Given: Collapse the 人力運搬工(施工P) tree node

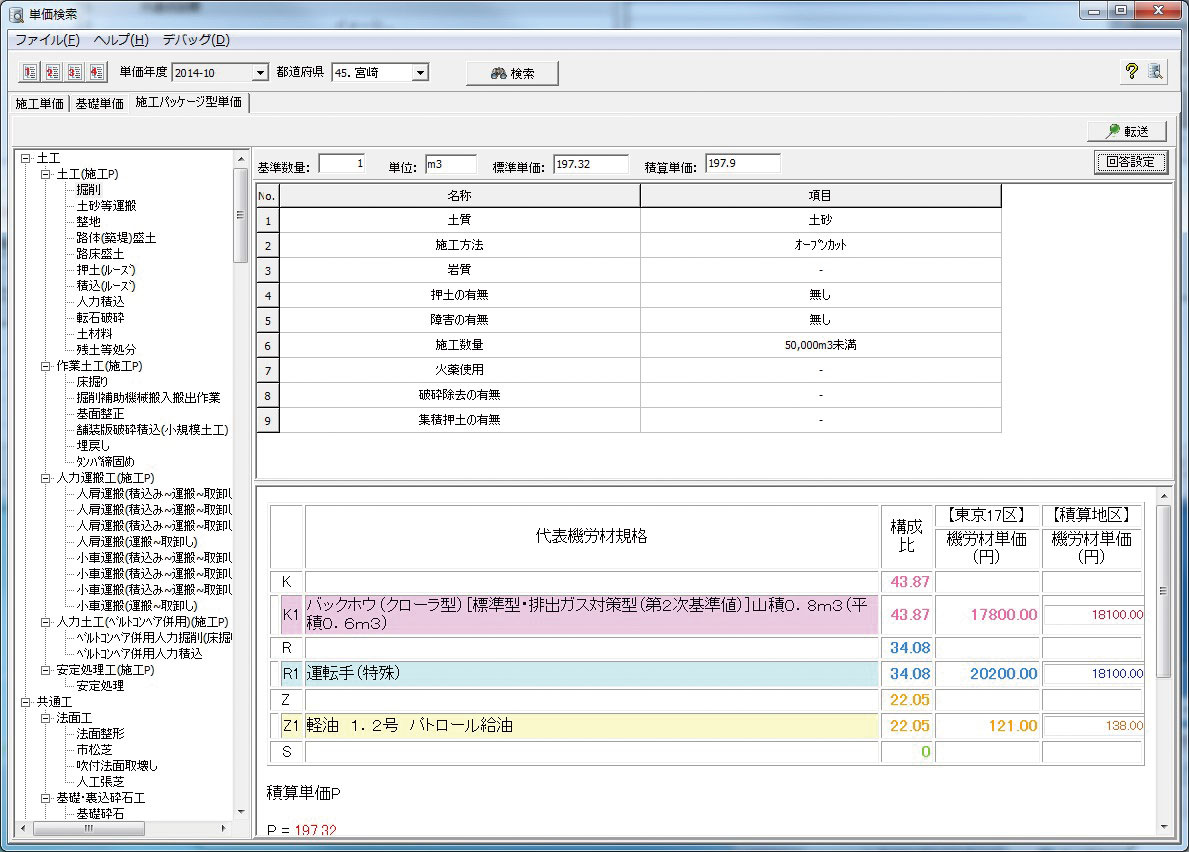Looking at the screenshot, I should point(45,478).
